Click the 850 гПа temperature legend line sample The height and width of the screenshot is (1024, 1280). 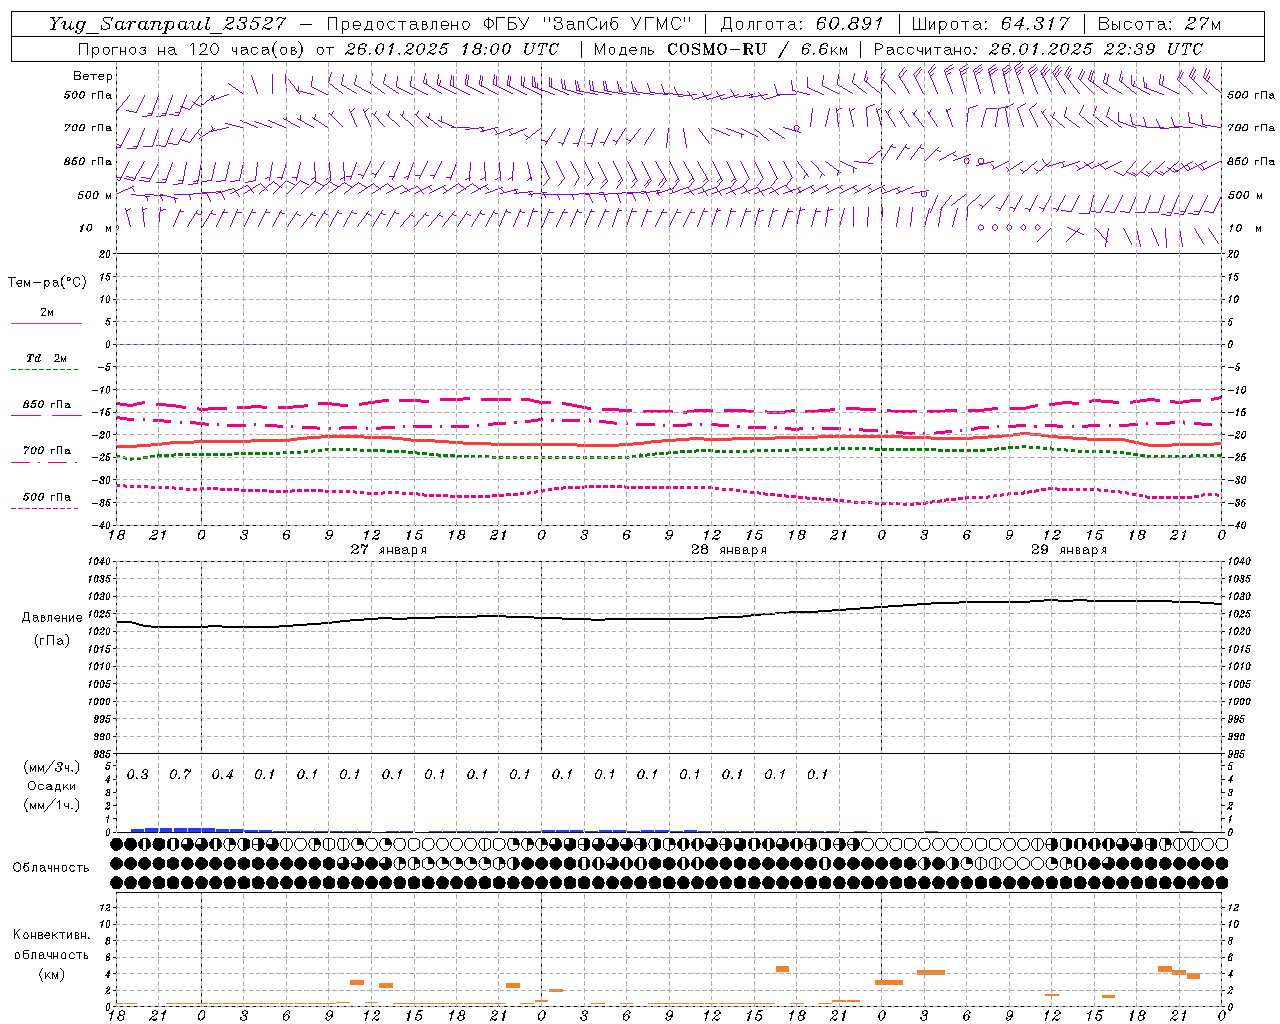46,415
